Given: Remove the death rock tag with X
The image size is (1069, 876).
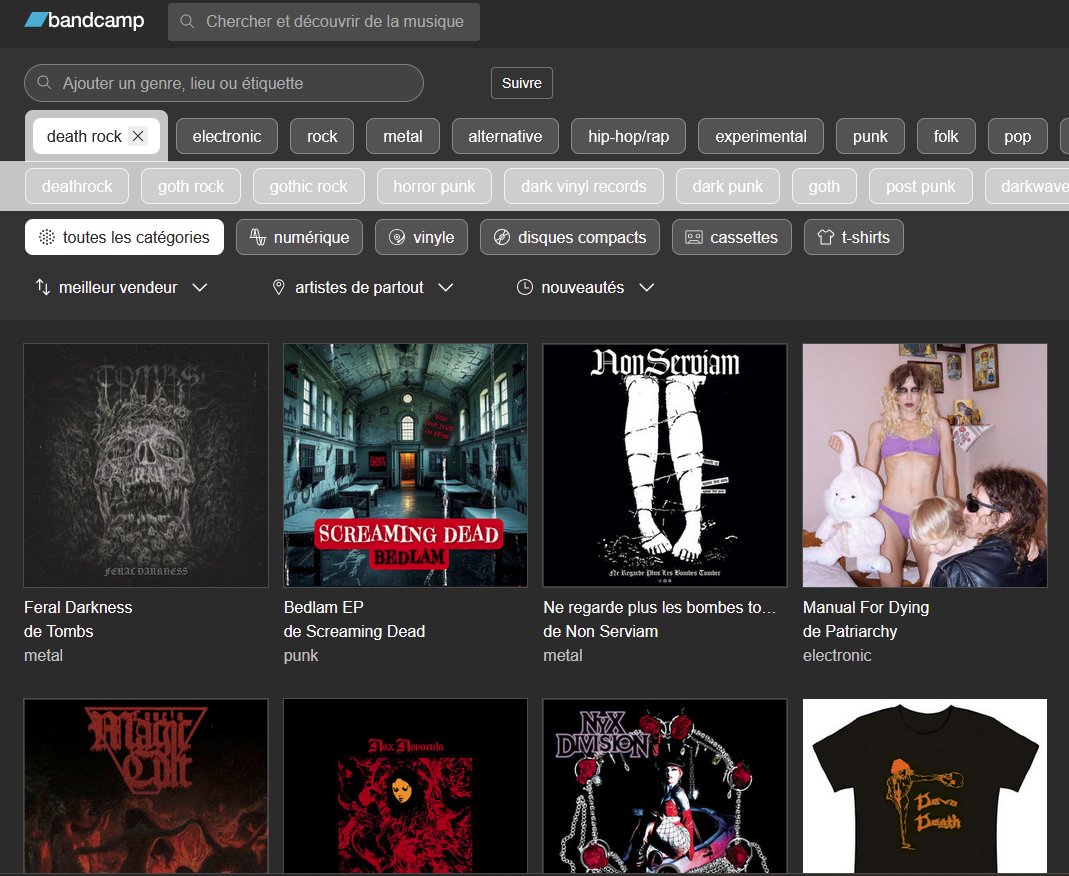Looking at the screenshot, I should tap(138, 136).
